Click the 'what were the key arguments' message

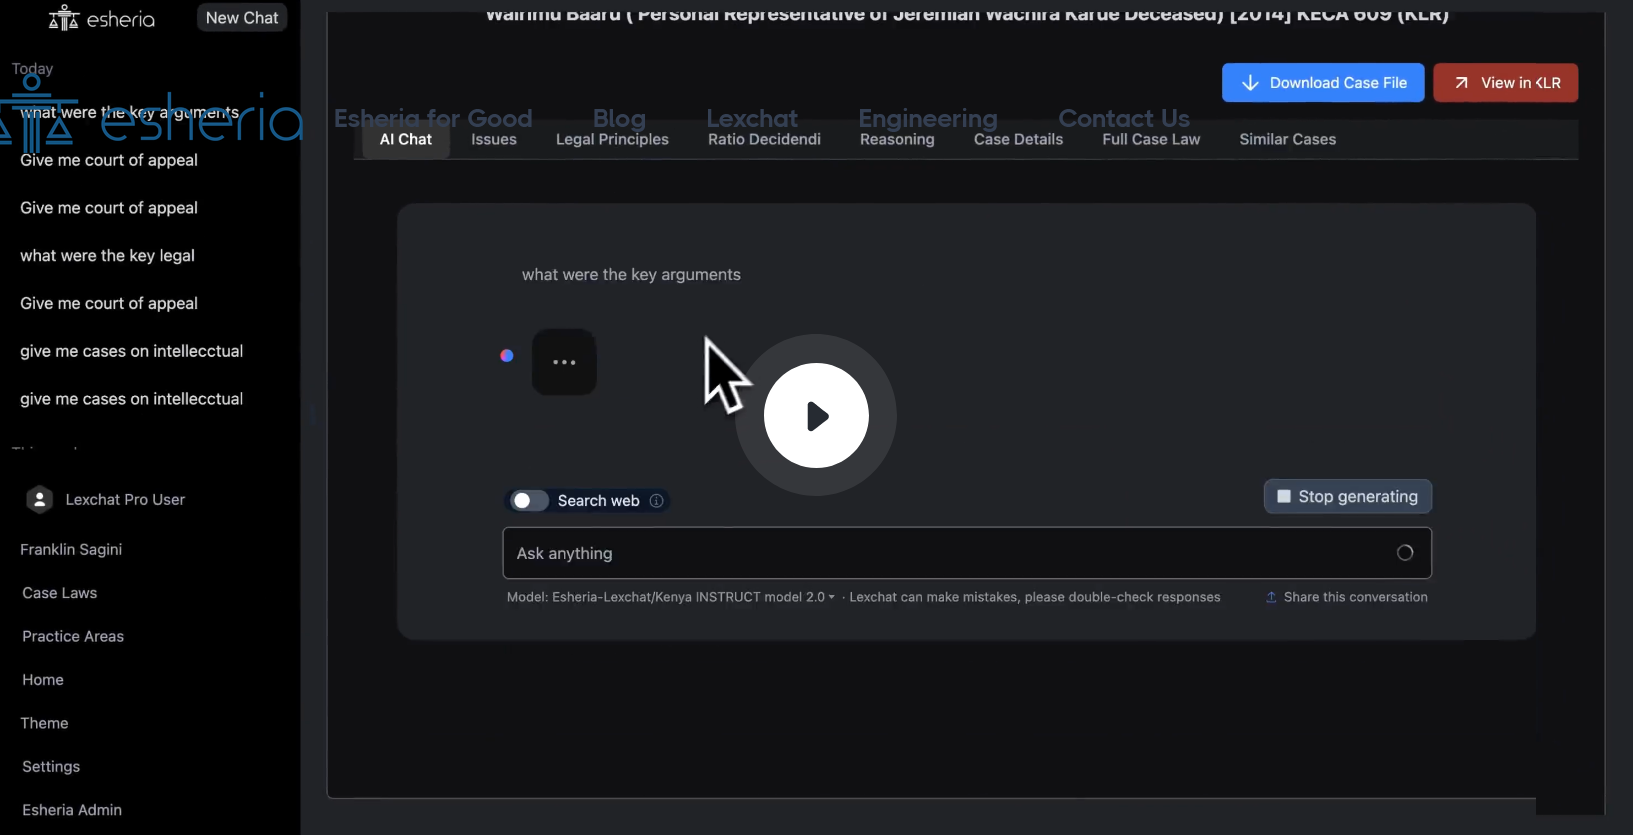631,275
